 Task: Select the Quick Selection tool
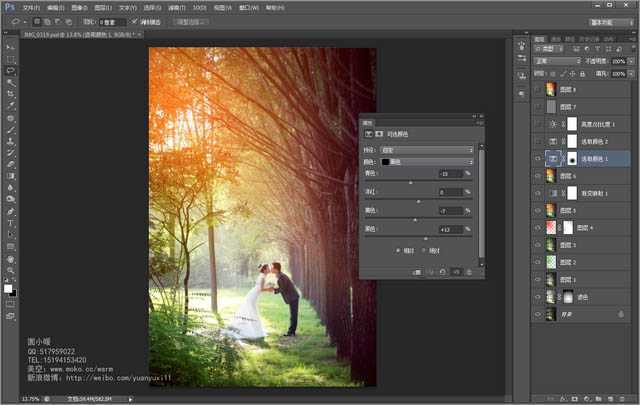(11, 82)
